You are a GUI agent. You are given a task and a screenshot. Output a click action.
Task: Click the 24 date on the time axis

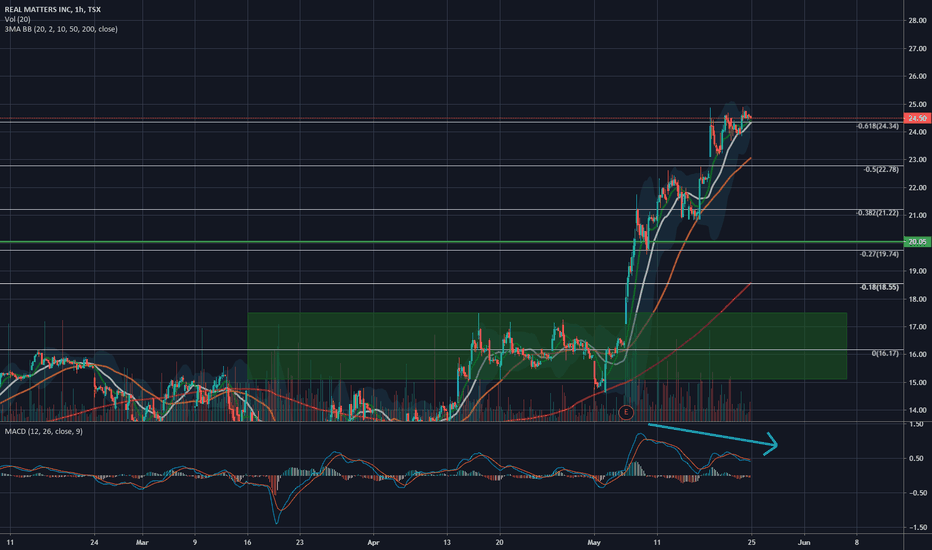click(x=94, y=542)
